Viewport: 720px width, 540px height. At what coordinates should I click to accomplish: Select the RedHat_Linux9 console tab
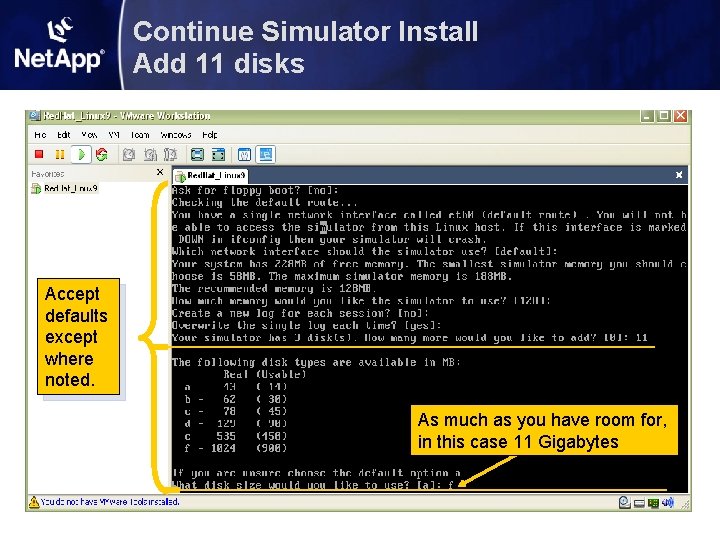coord(211,175)
